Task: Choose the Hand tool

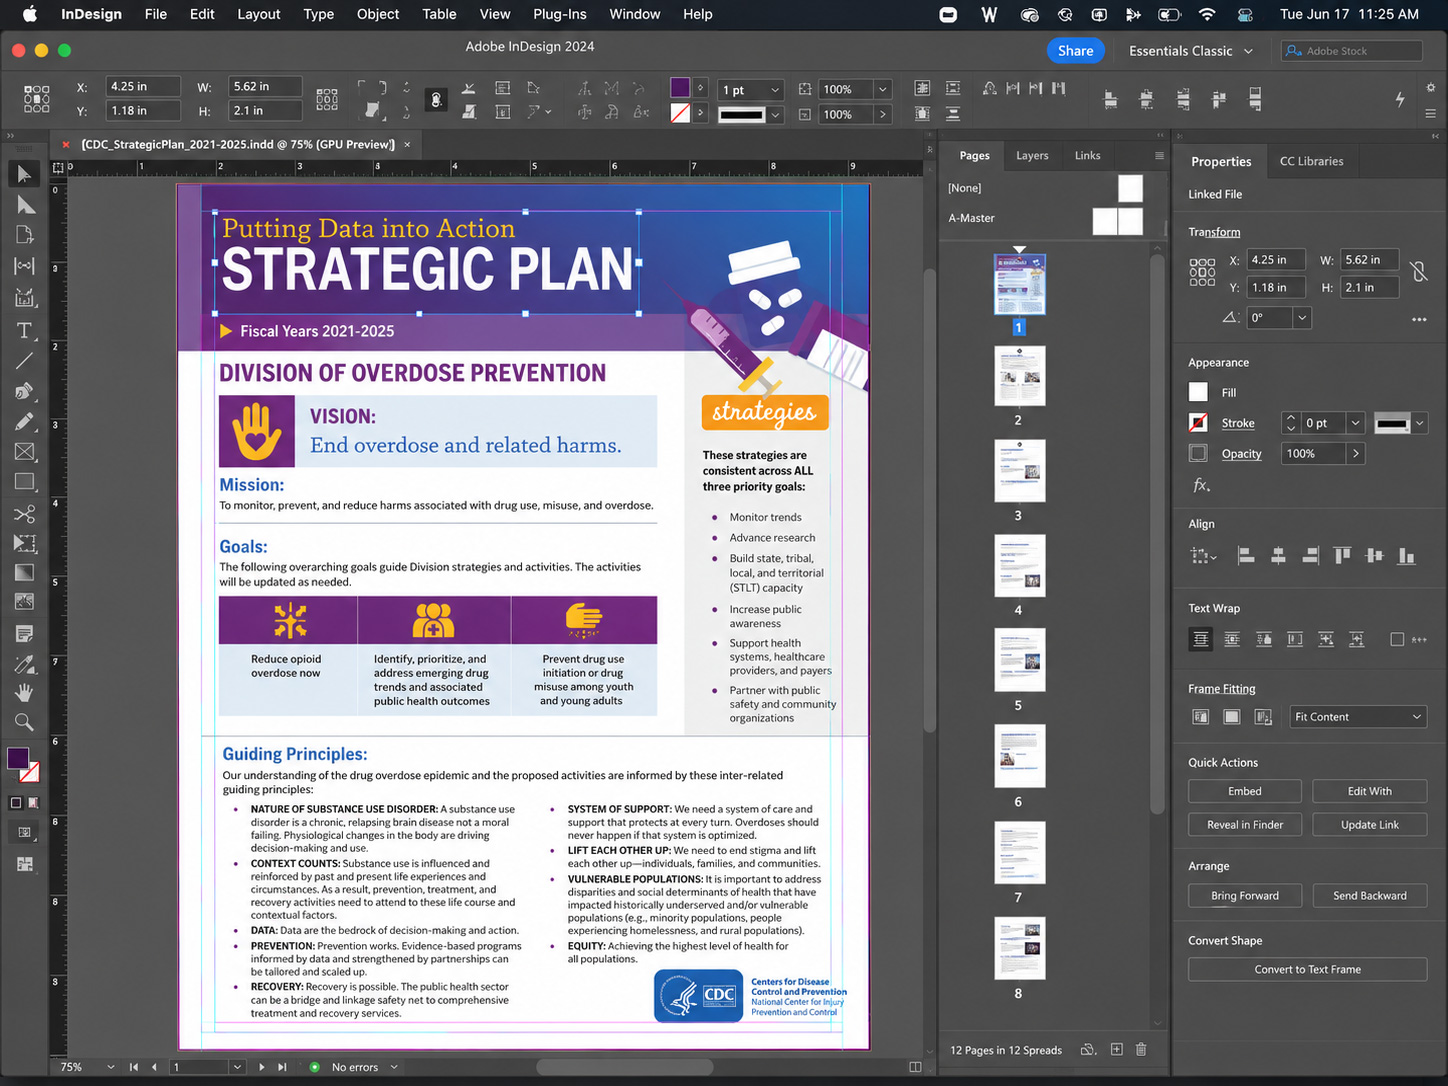Action: (x=25, y=692)
